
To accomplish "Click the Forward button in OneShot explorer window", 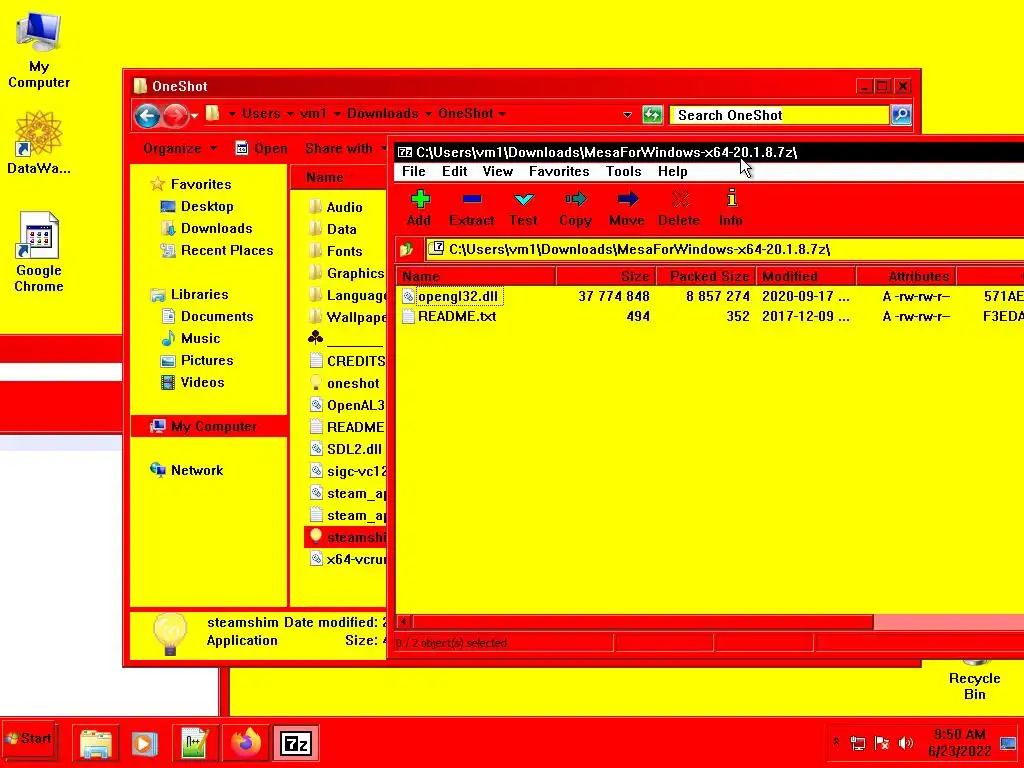I will 174,116.
